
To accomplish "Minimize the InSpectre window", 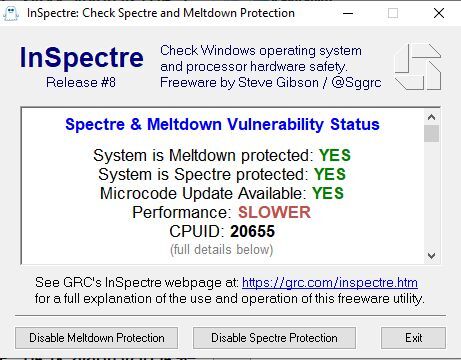I will tap(348, 13).
